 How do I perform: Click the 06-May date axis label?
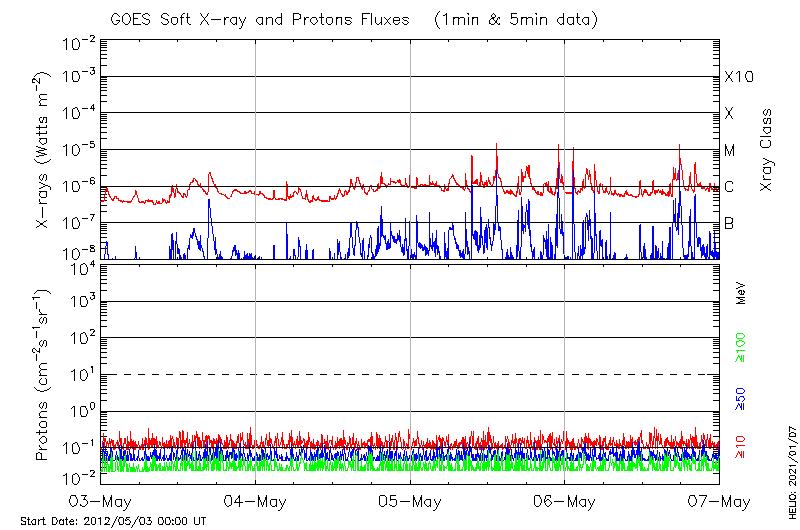564,500
